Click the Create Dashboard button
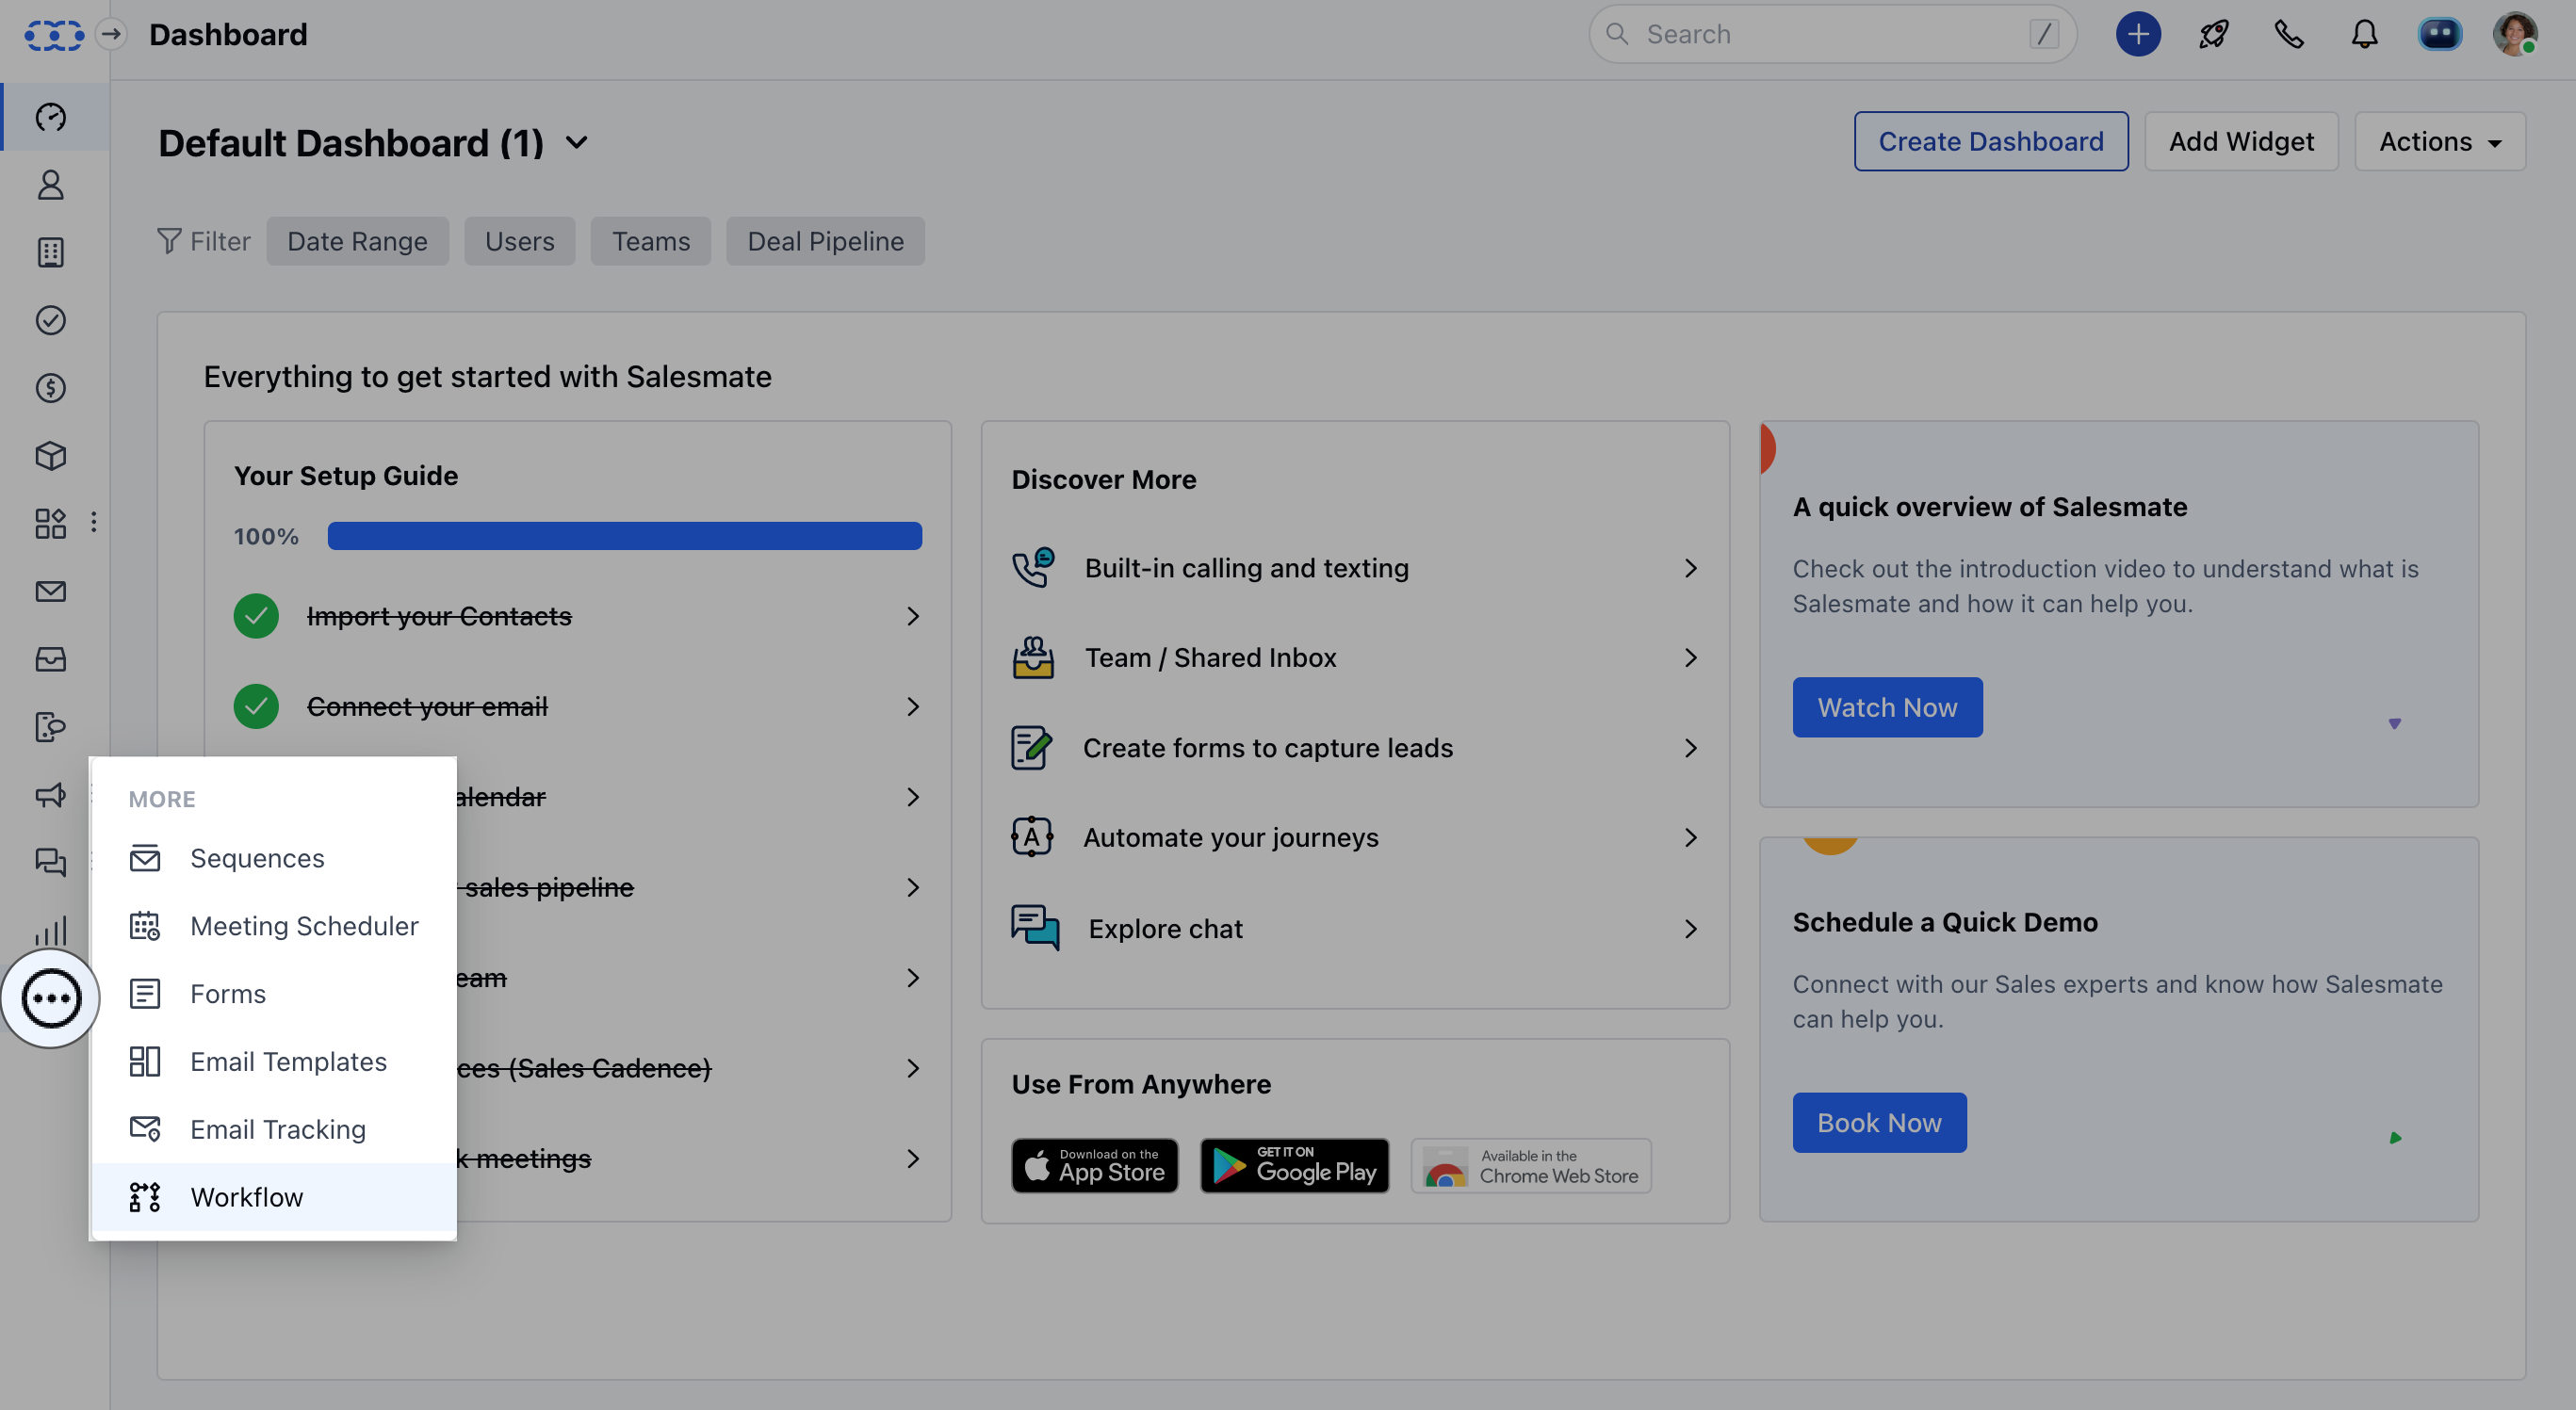The image size is (2576, 1410). (1990, 141)
